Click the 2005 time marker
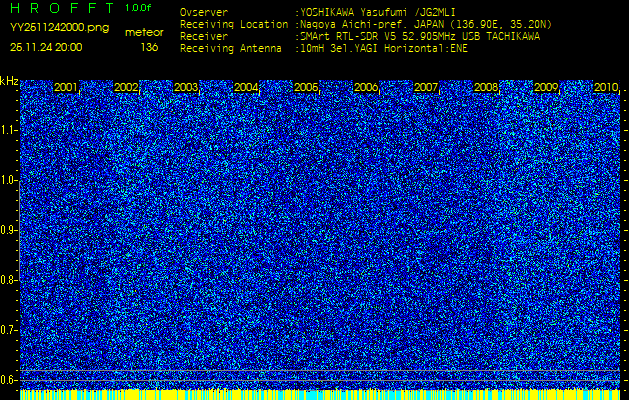The height and width of the screenshot is (400, 629). point(306,87)
